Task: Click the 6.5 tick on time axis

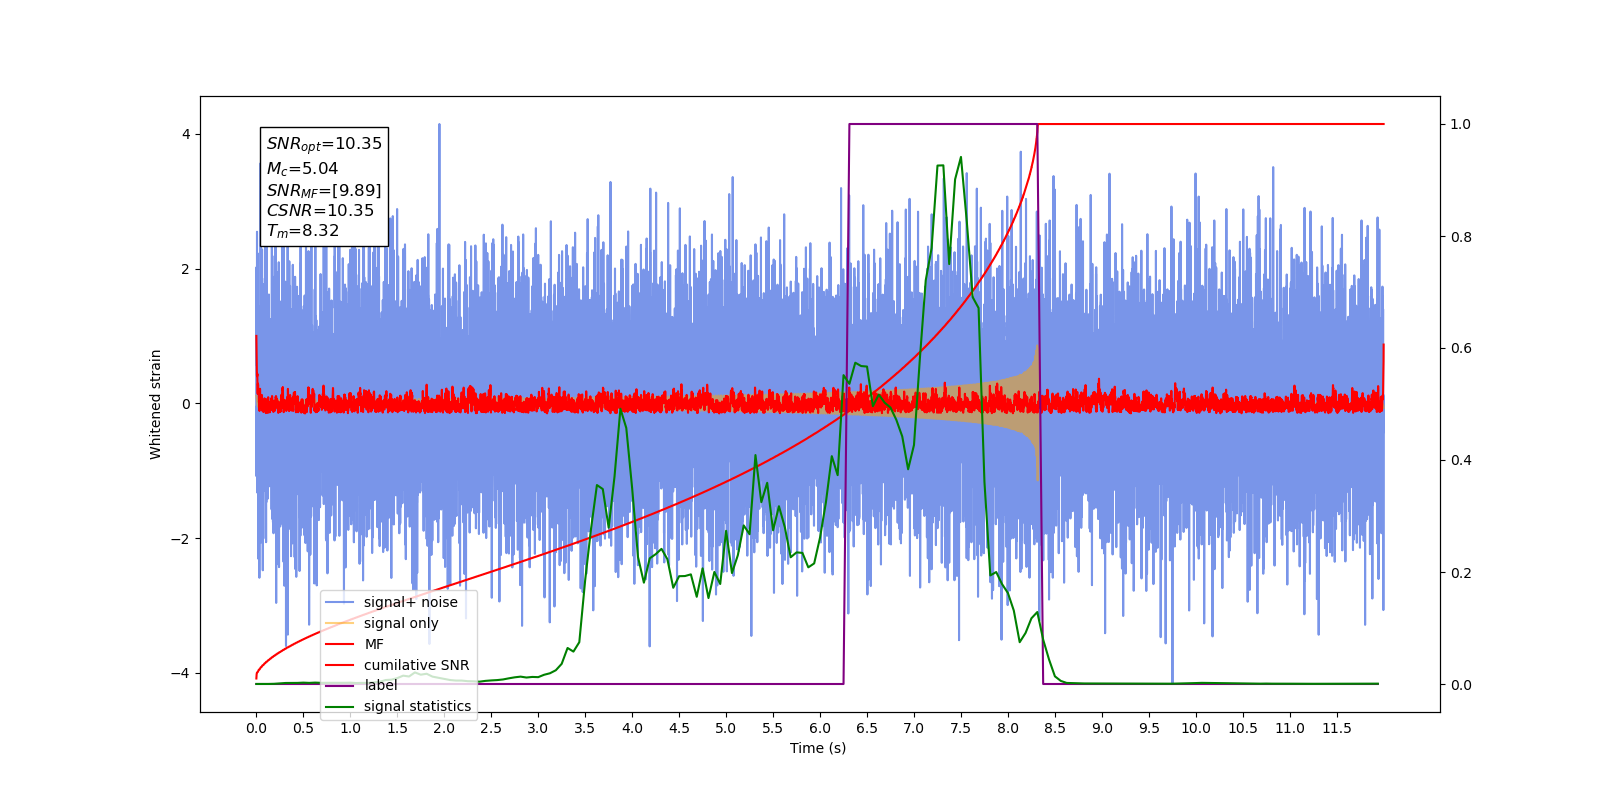Action: point(867,728)
